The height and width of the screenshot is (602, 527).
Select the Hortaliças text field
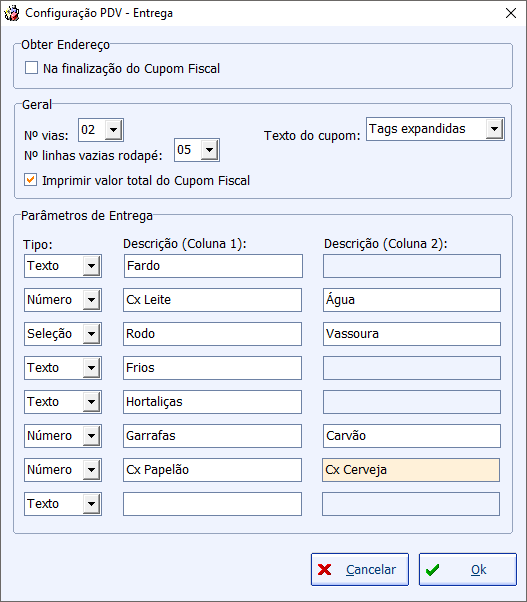point(212,402)
